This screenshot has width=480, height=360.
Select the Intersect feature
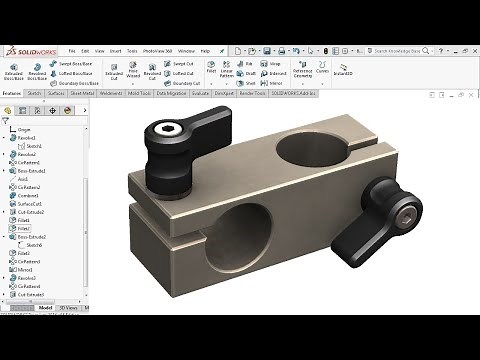(274, 73)
